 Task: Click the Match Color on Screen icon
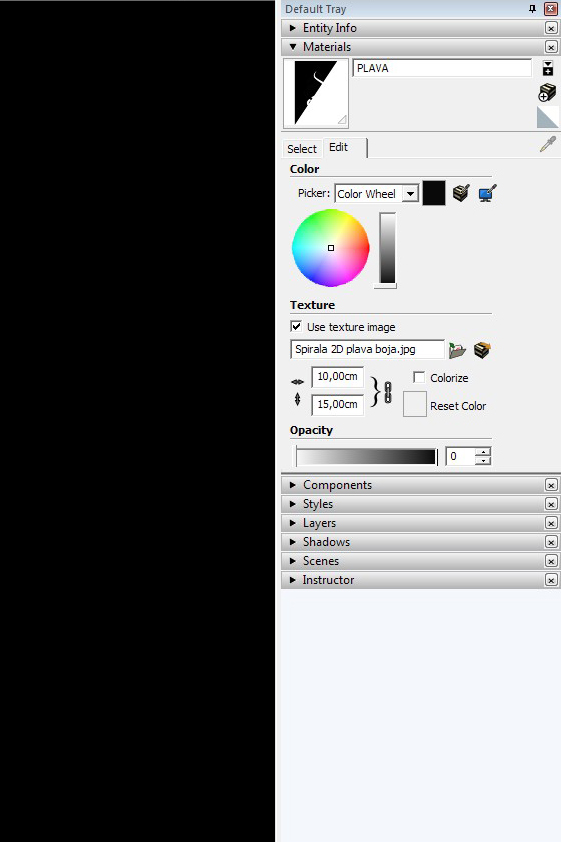[487, 193]
